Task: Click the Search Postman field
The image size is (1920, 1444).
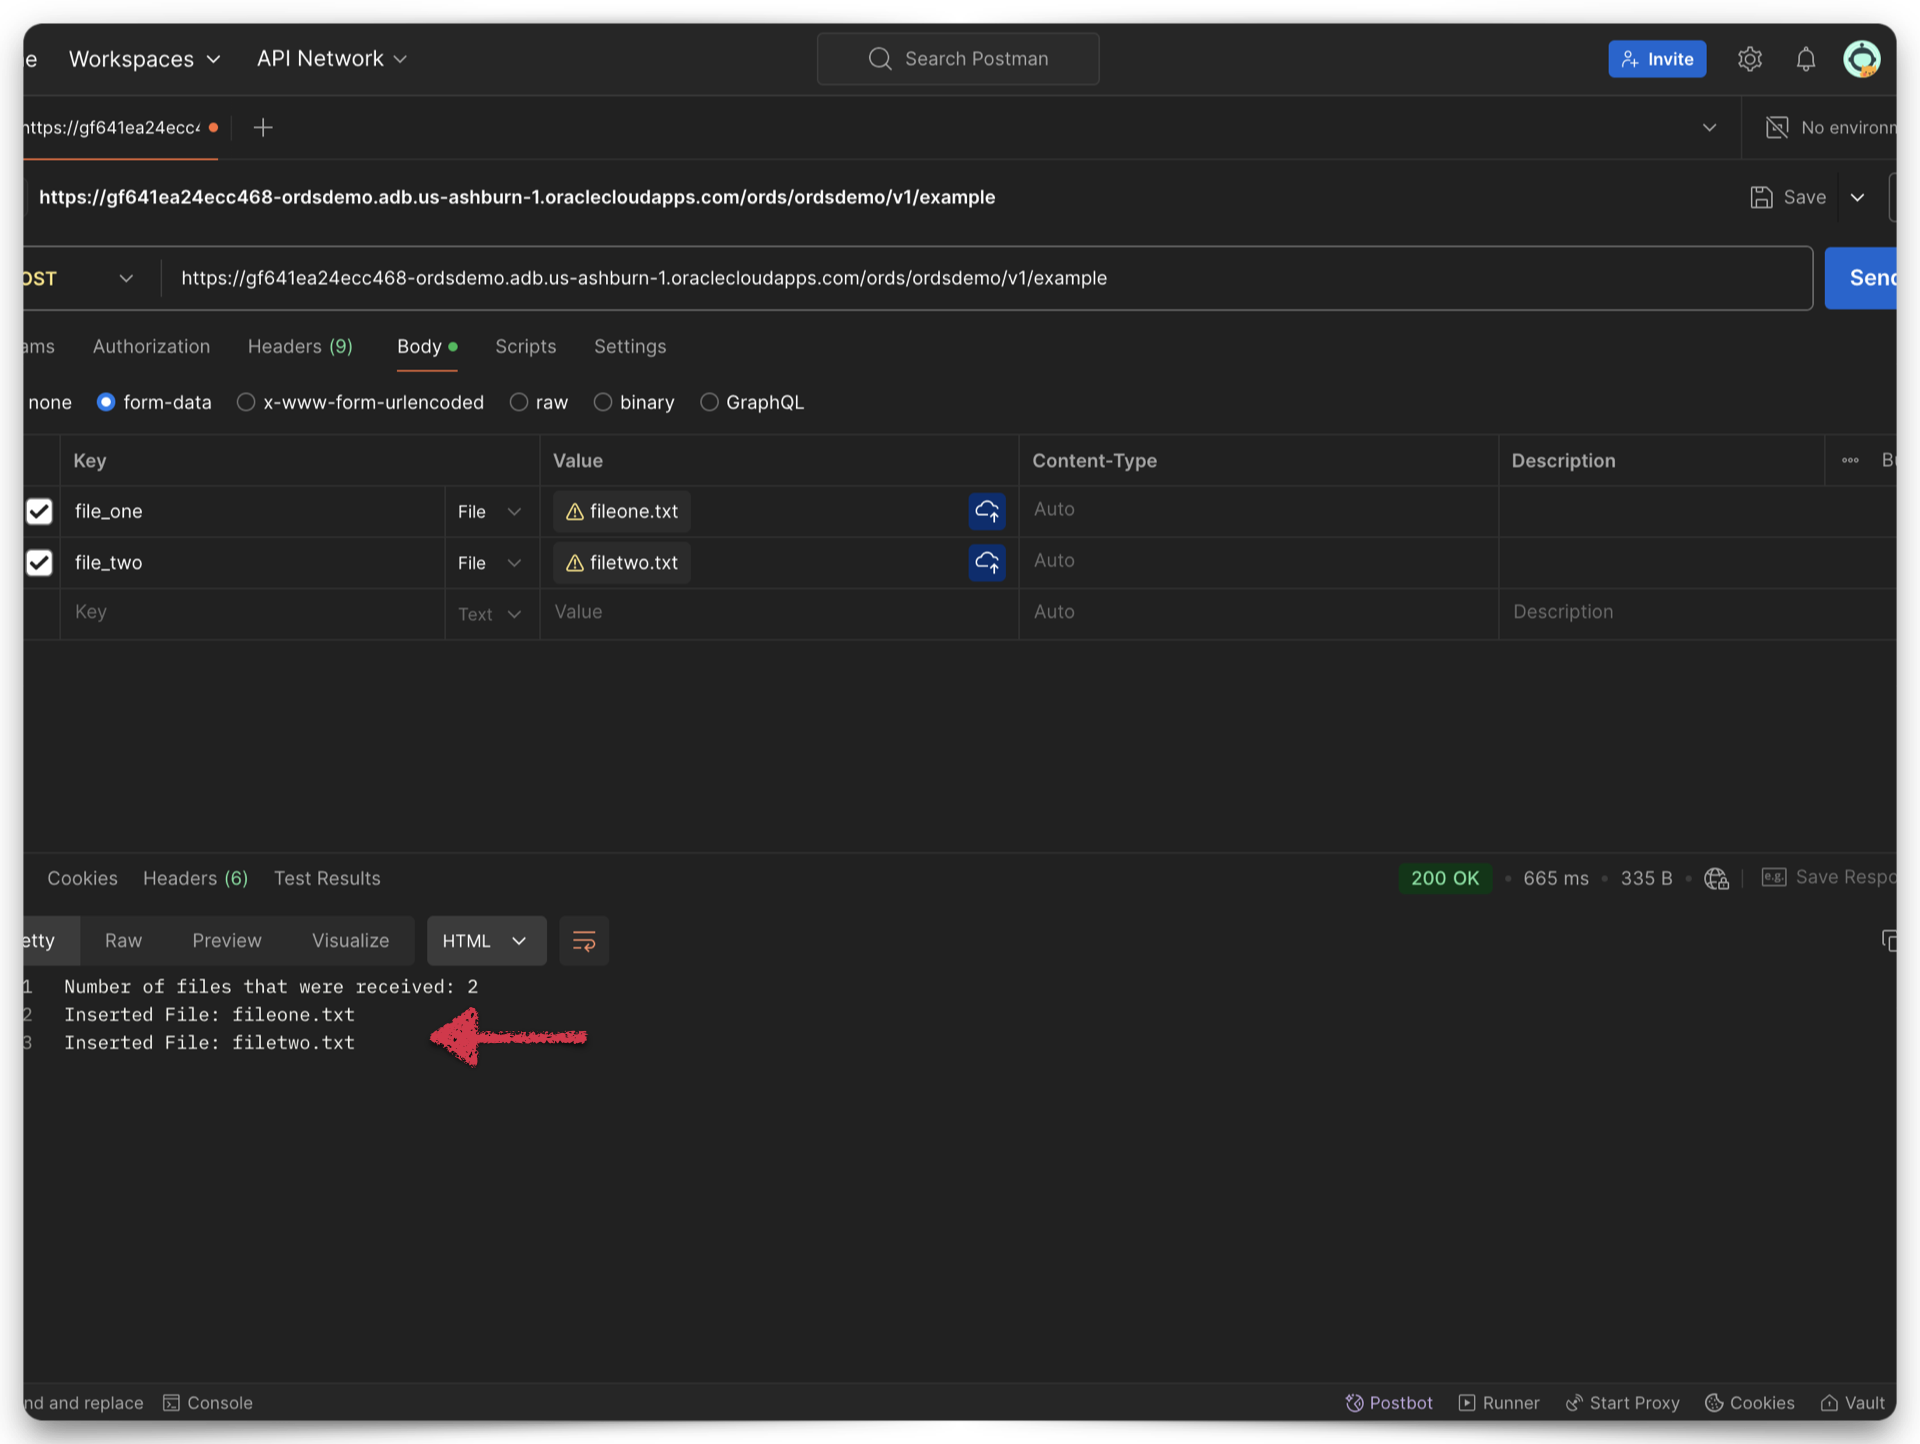Action: tap(958, 59)
